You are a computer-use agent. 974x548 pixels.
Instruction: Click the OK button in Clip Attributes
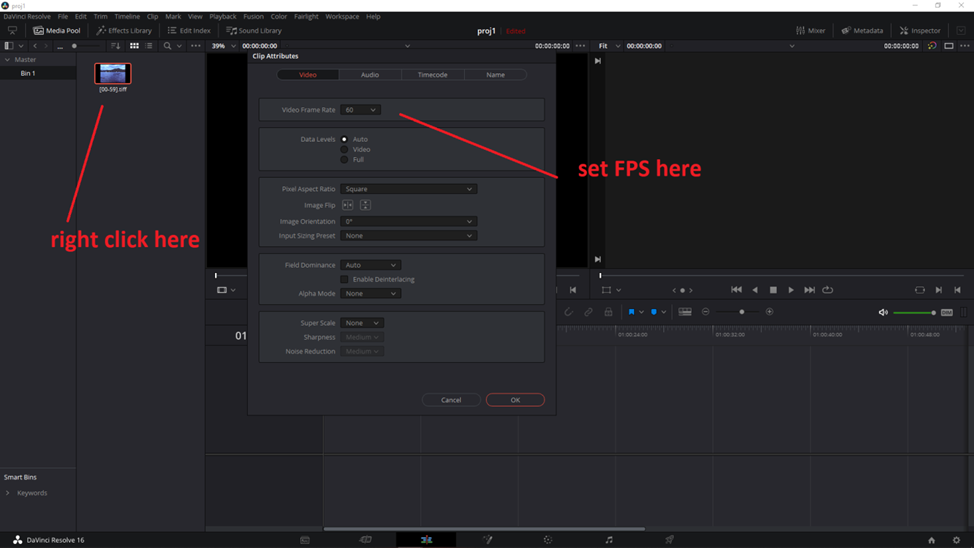click(515, 400)
